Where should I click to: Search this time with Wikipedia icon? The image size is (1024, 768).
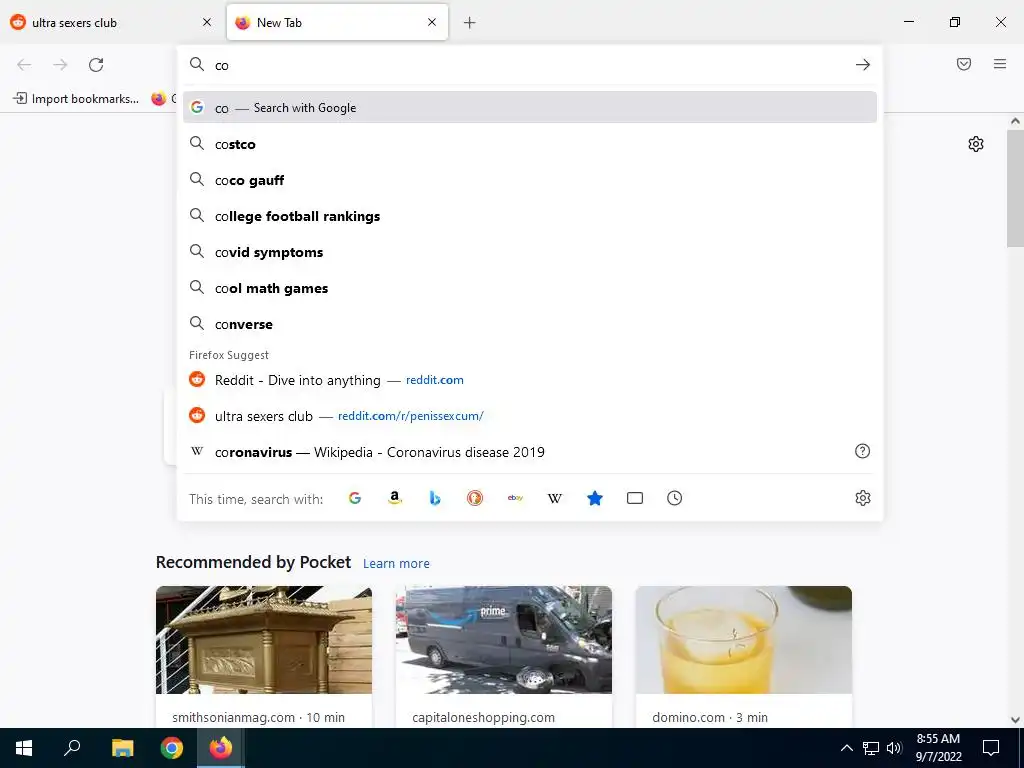554,498
